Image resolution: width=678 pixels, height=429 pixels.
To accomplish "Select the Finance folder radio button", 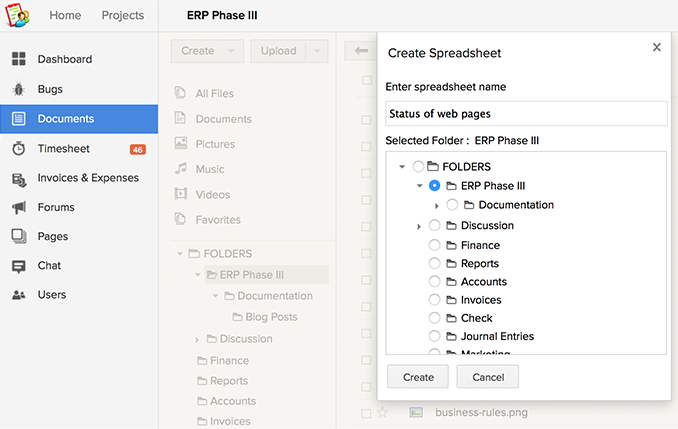I will (434, 245).
